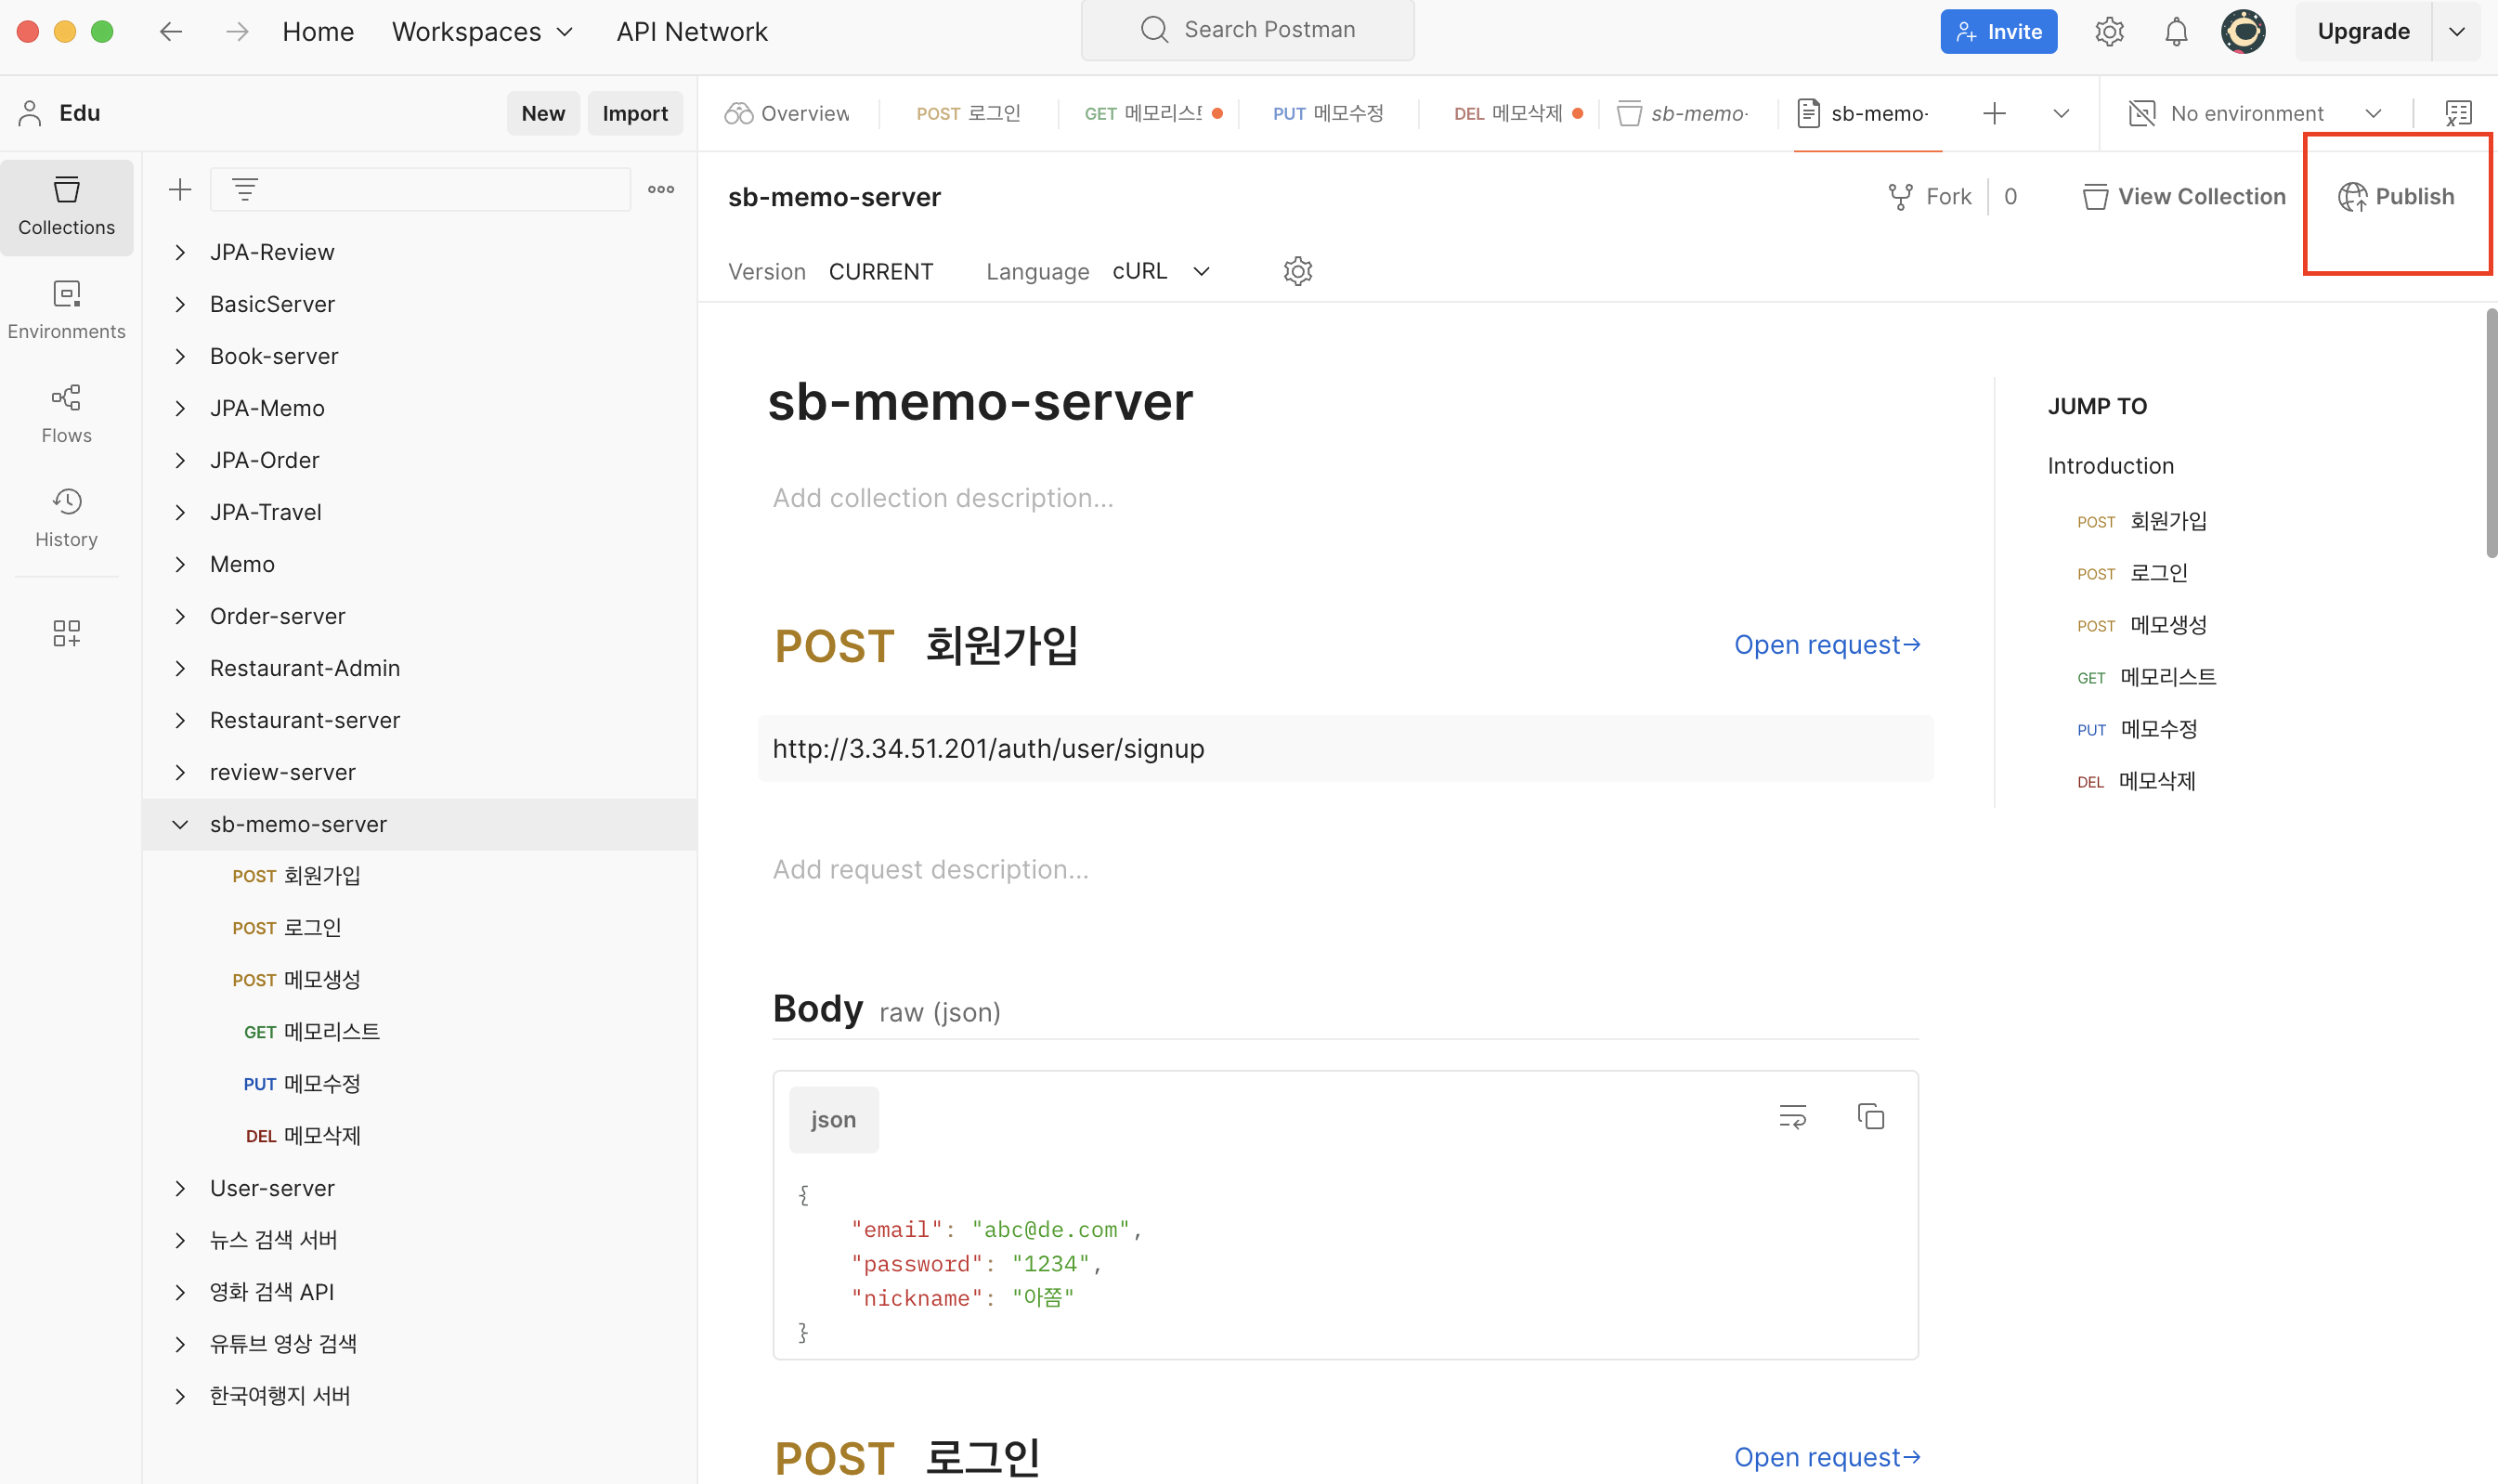Open collection options three-dot menu

pos(660,189)
